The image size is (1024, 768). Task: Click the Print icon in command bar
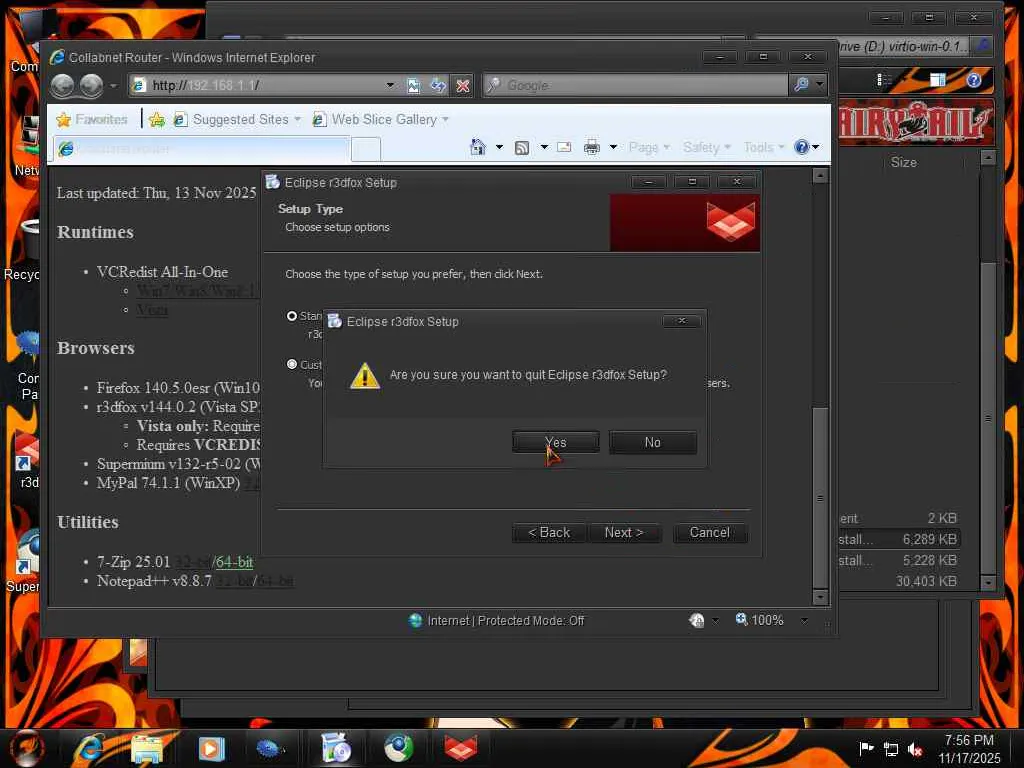coord(592,148)
